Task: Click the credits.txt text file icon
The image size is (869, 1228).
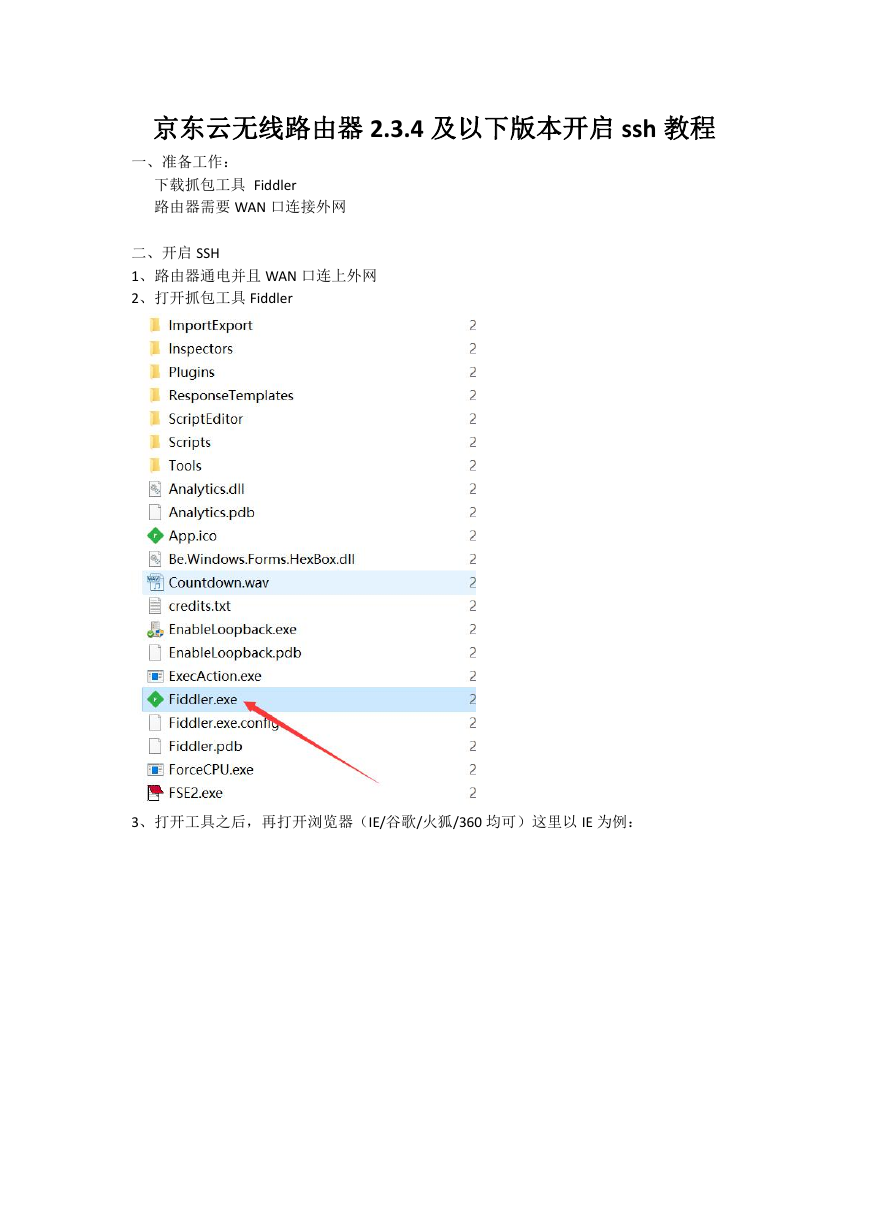Action: click(155, 606)
